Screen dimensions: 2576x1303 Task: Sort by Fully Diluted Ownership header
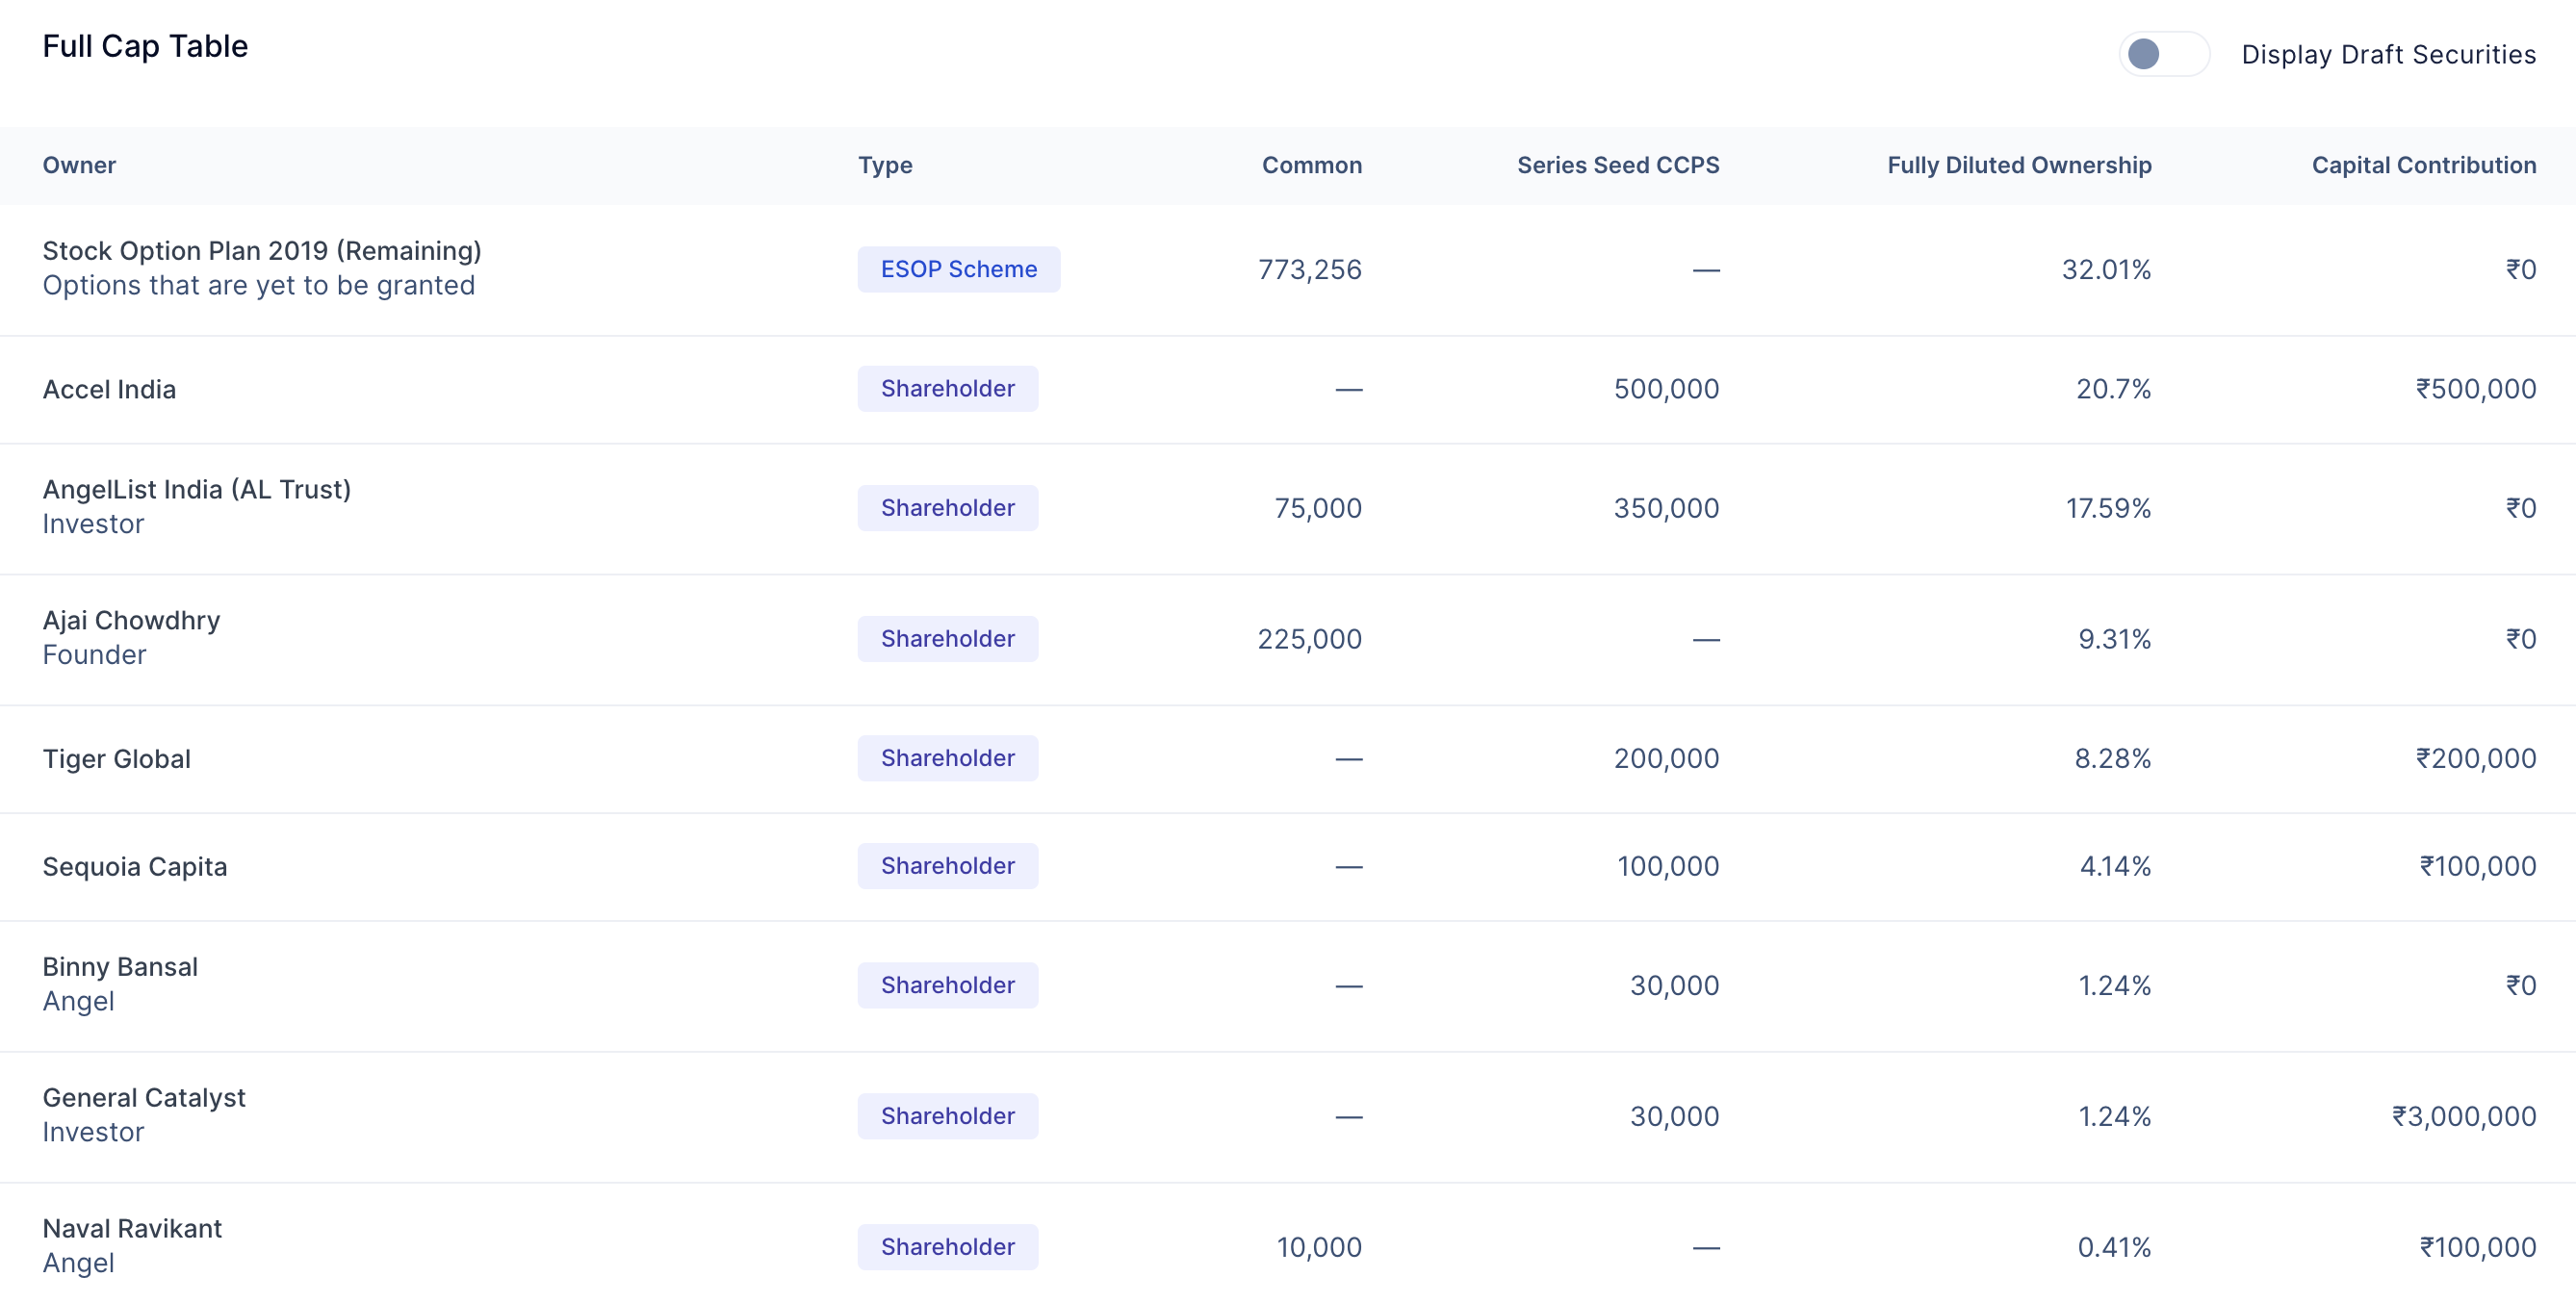(2018, 165)
